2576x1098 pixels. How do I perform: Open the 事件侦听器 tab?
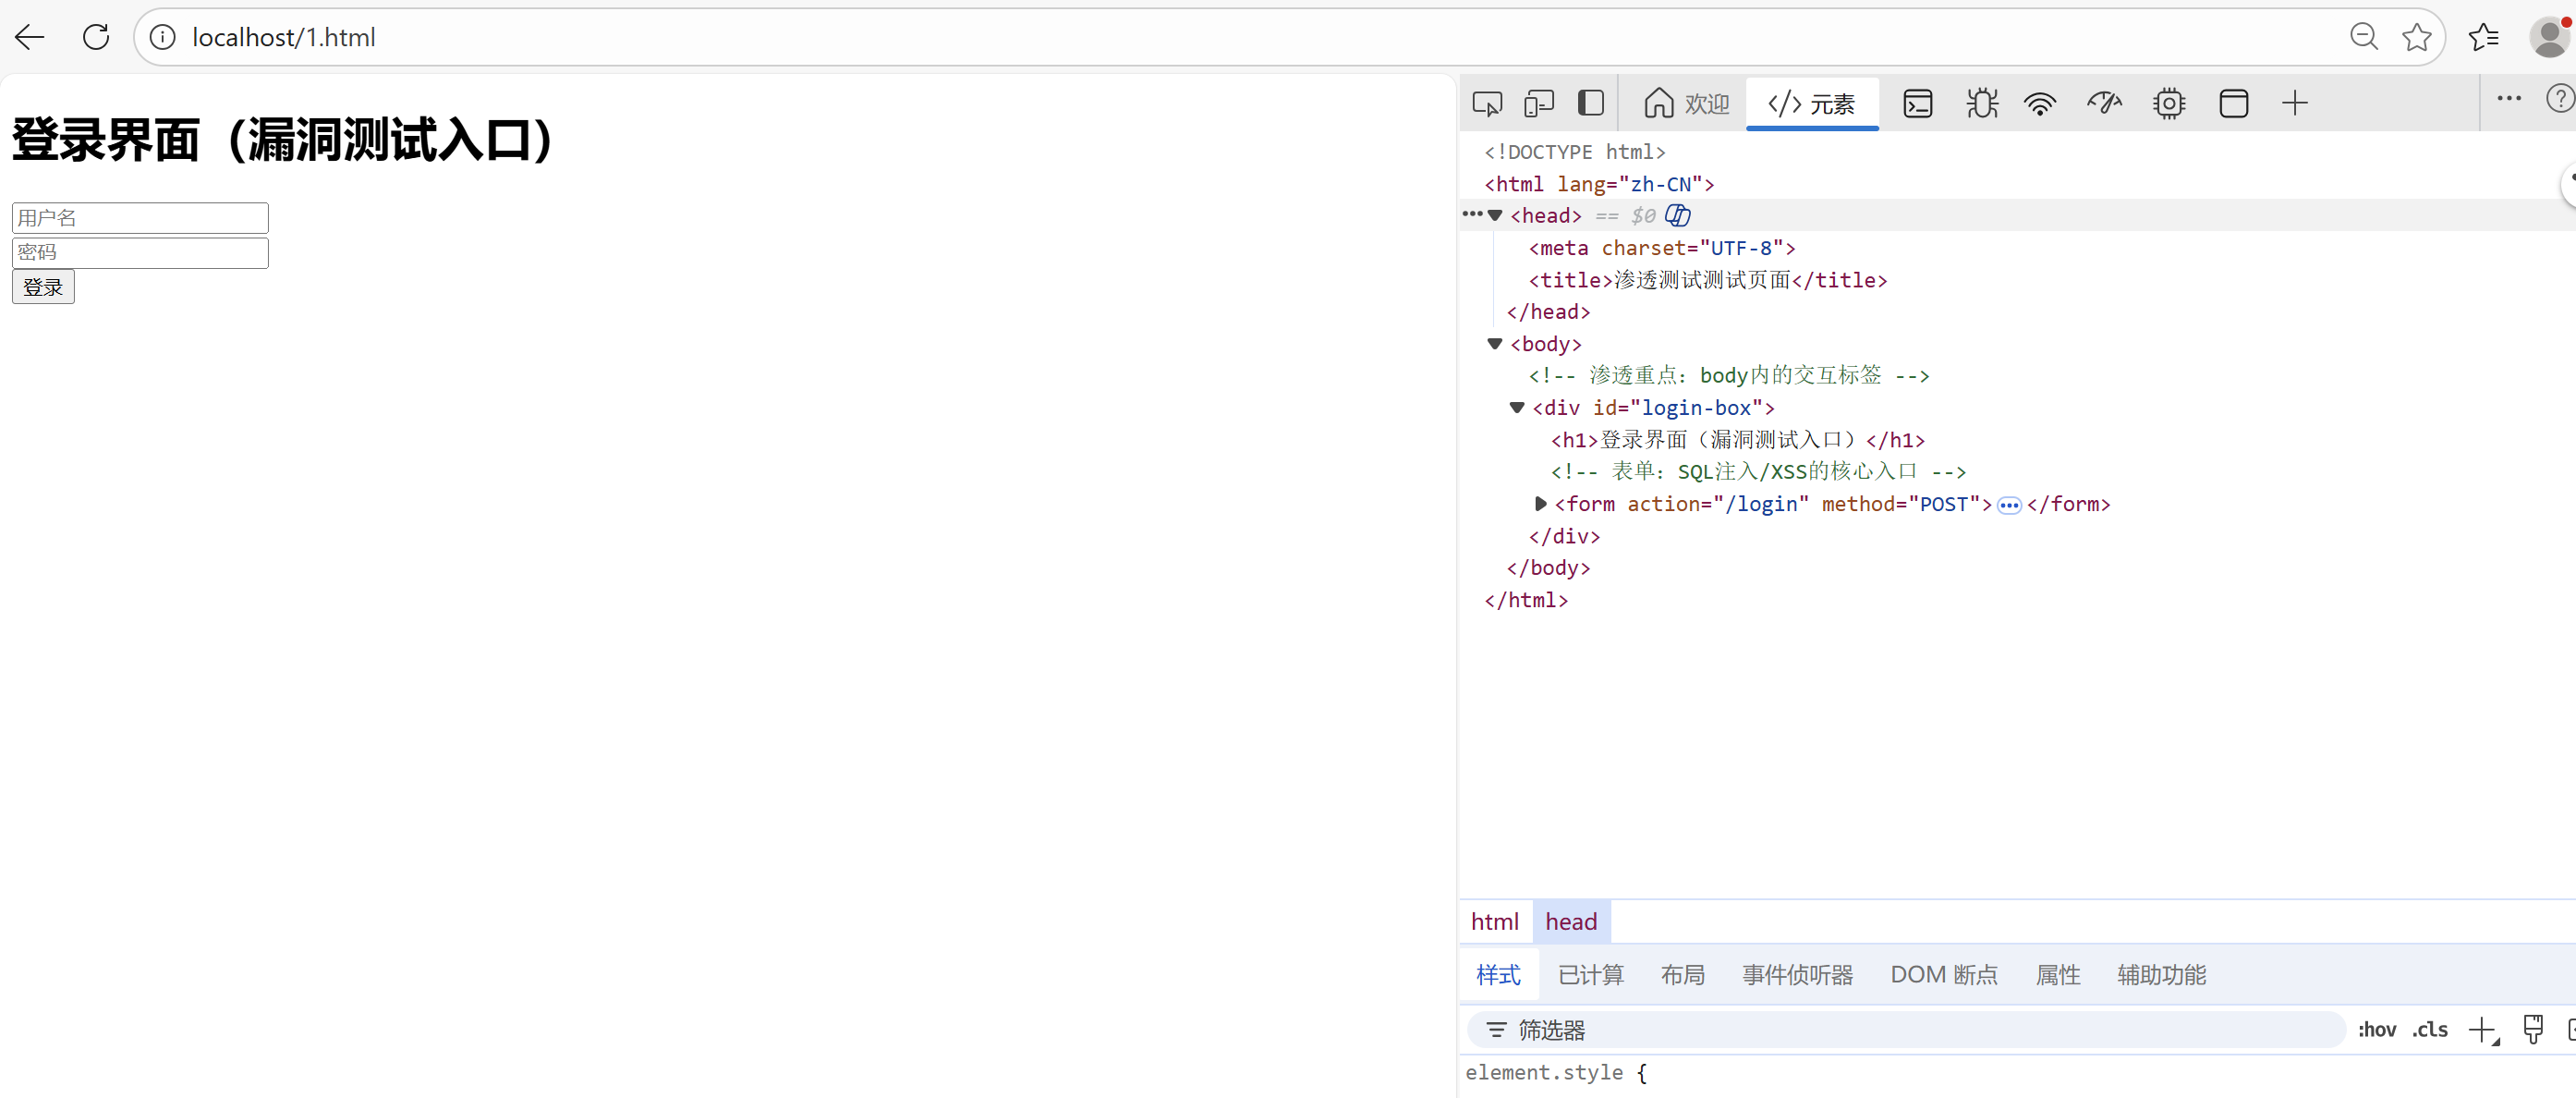point(1796,975)
